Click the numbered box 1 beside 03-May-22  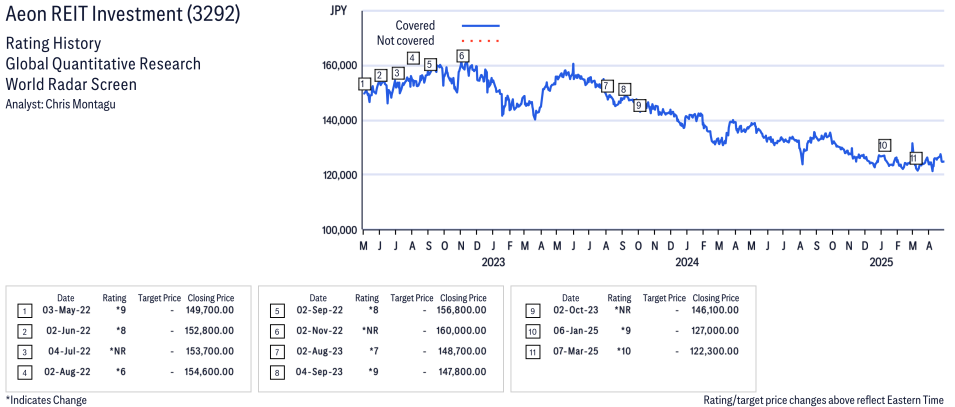click(24, 311)
